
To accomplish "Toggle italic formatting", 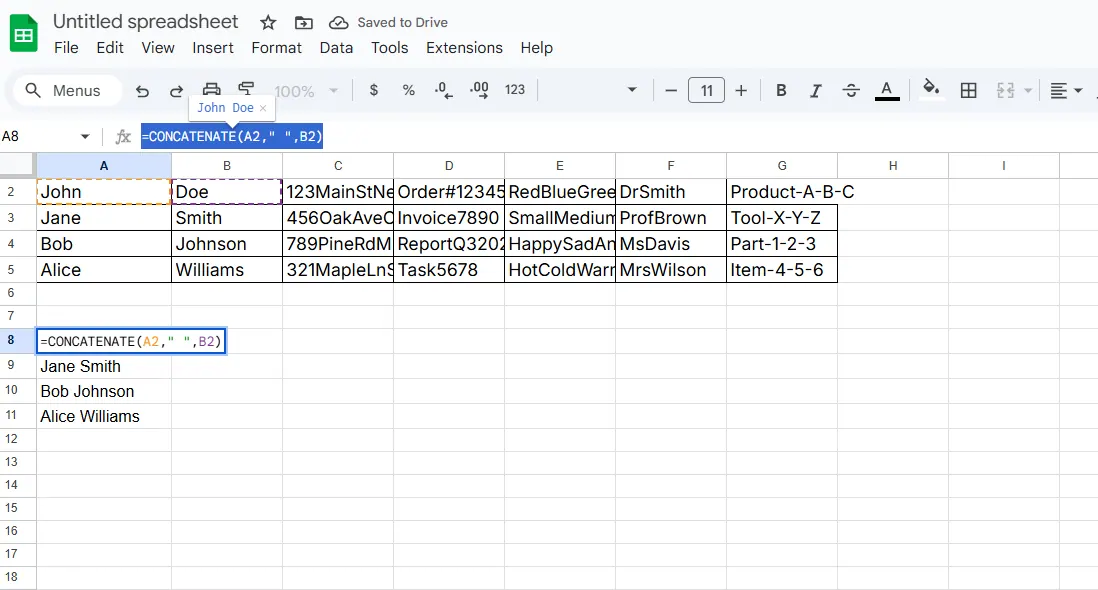I will point(815,91).
